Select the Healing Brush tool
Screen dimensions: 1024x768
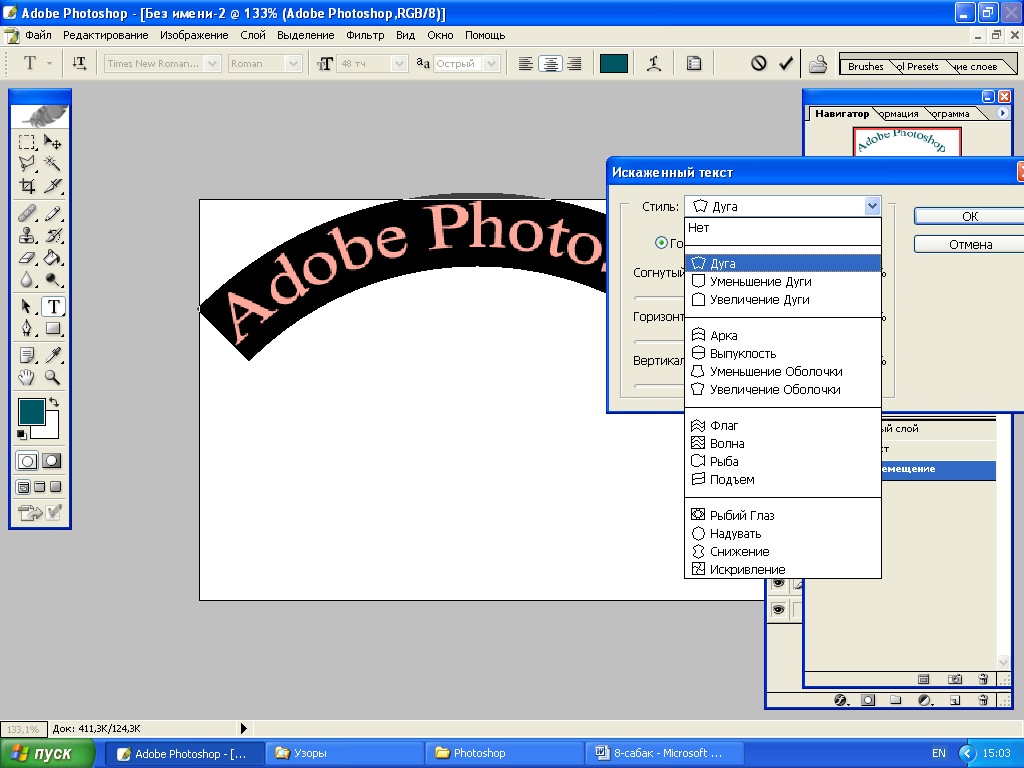27,214
